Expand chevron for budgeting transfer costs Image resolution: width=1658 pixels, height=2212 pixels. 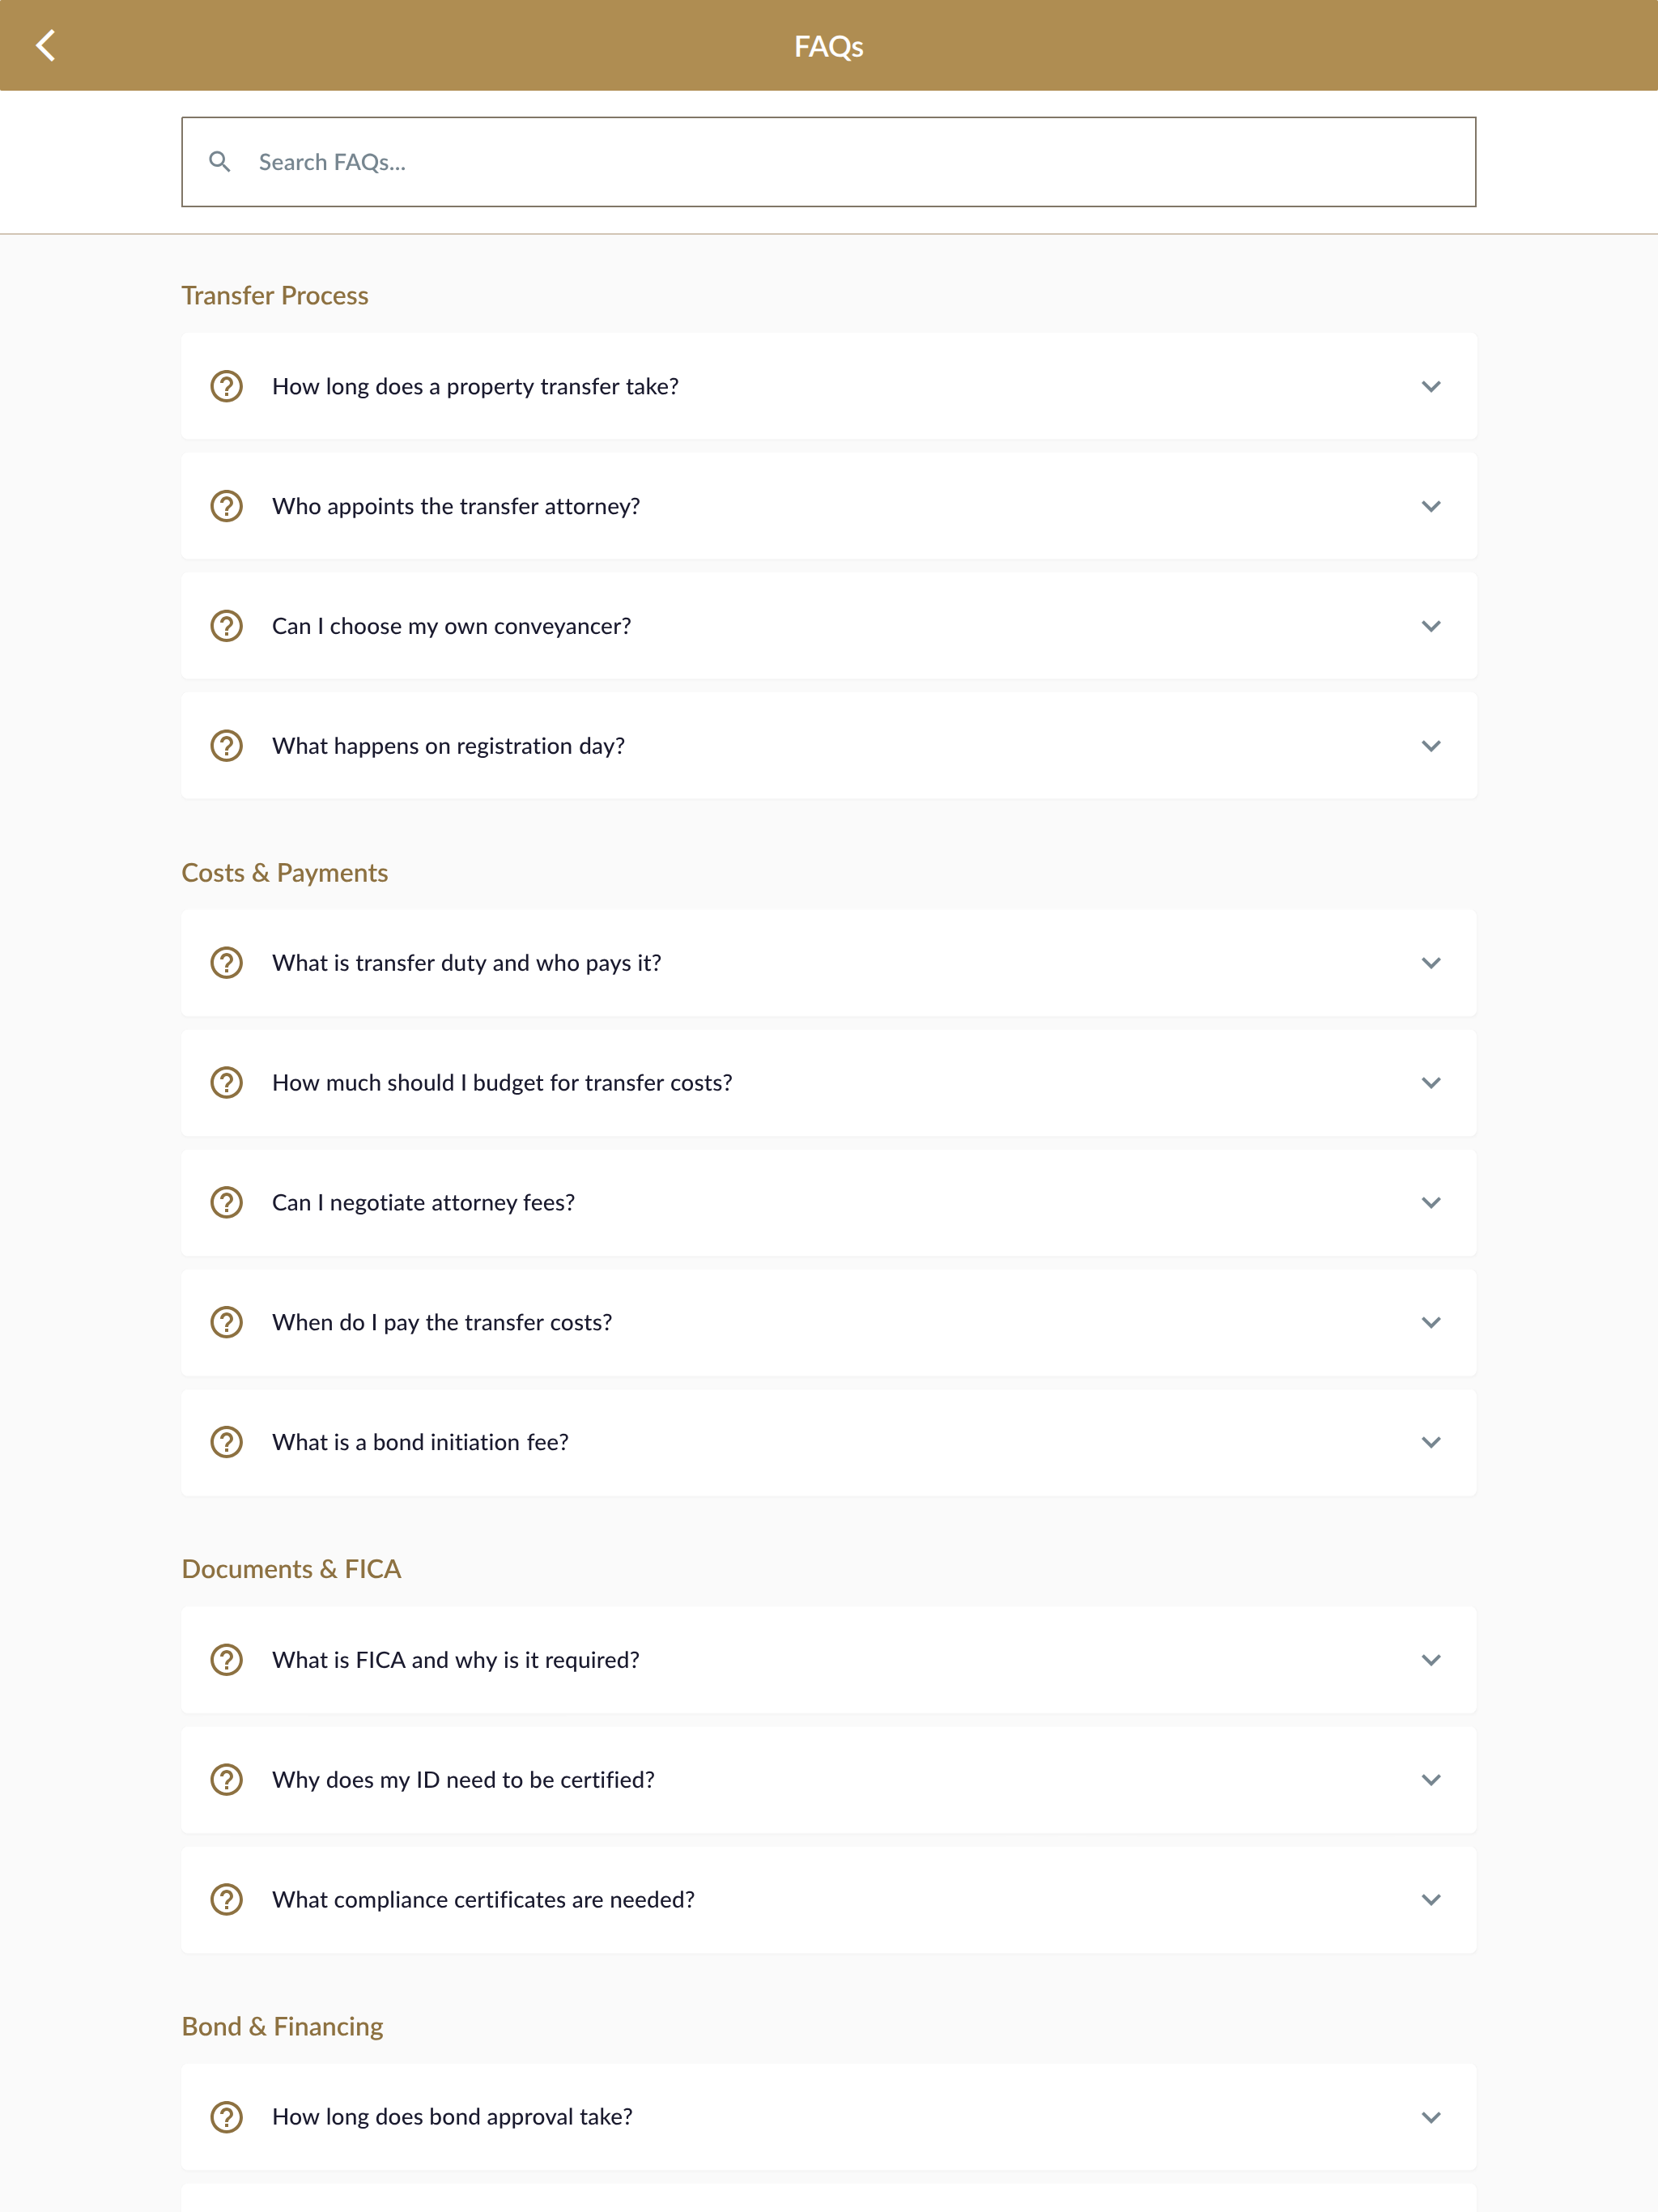[1431, 1083]
